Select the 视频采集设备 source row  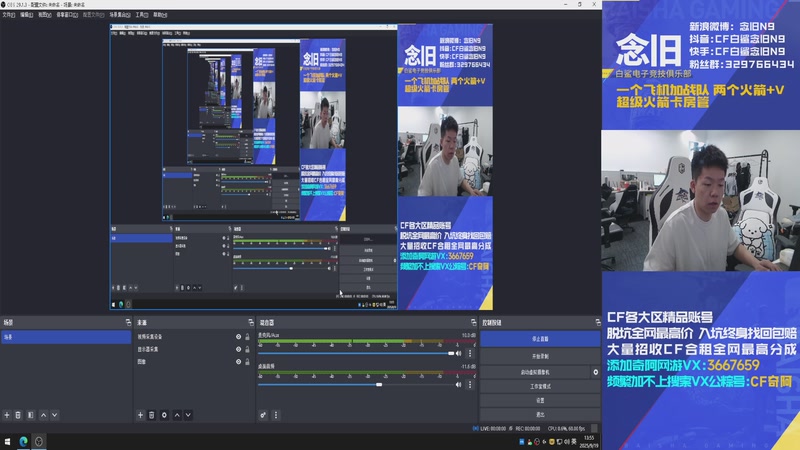pos(193,337)
